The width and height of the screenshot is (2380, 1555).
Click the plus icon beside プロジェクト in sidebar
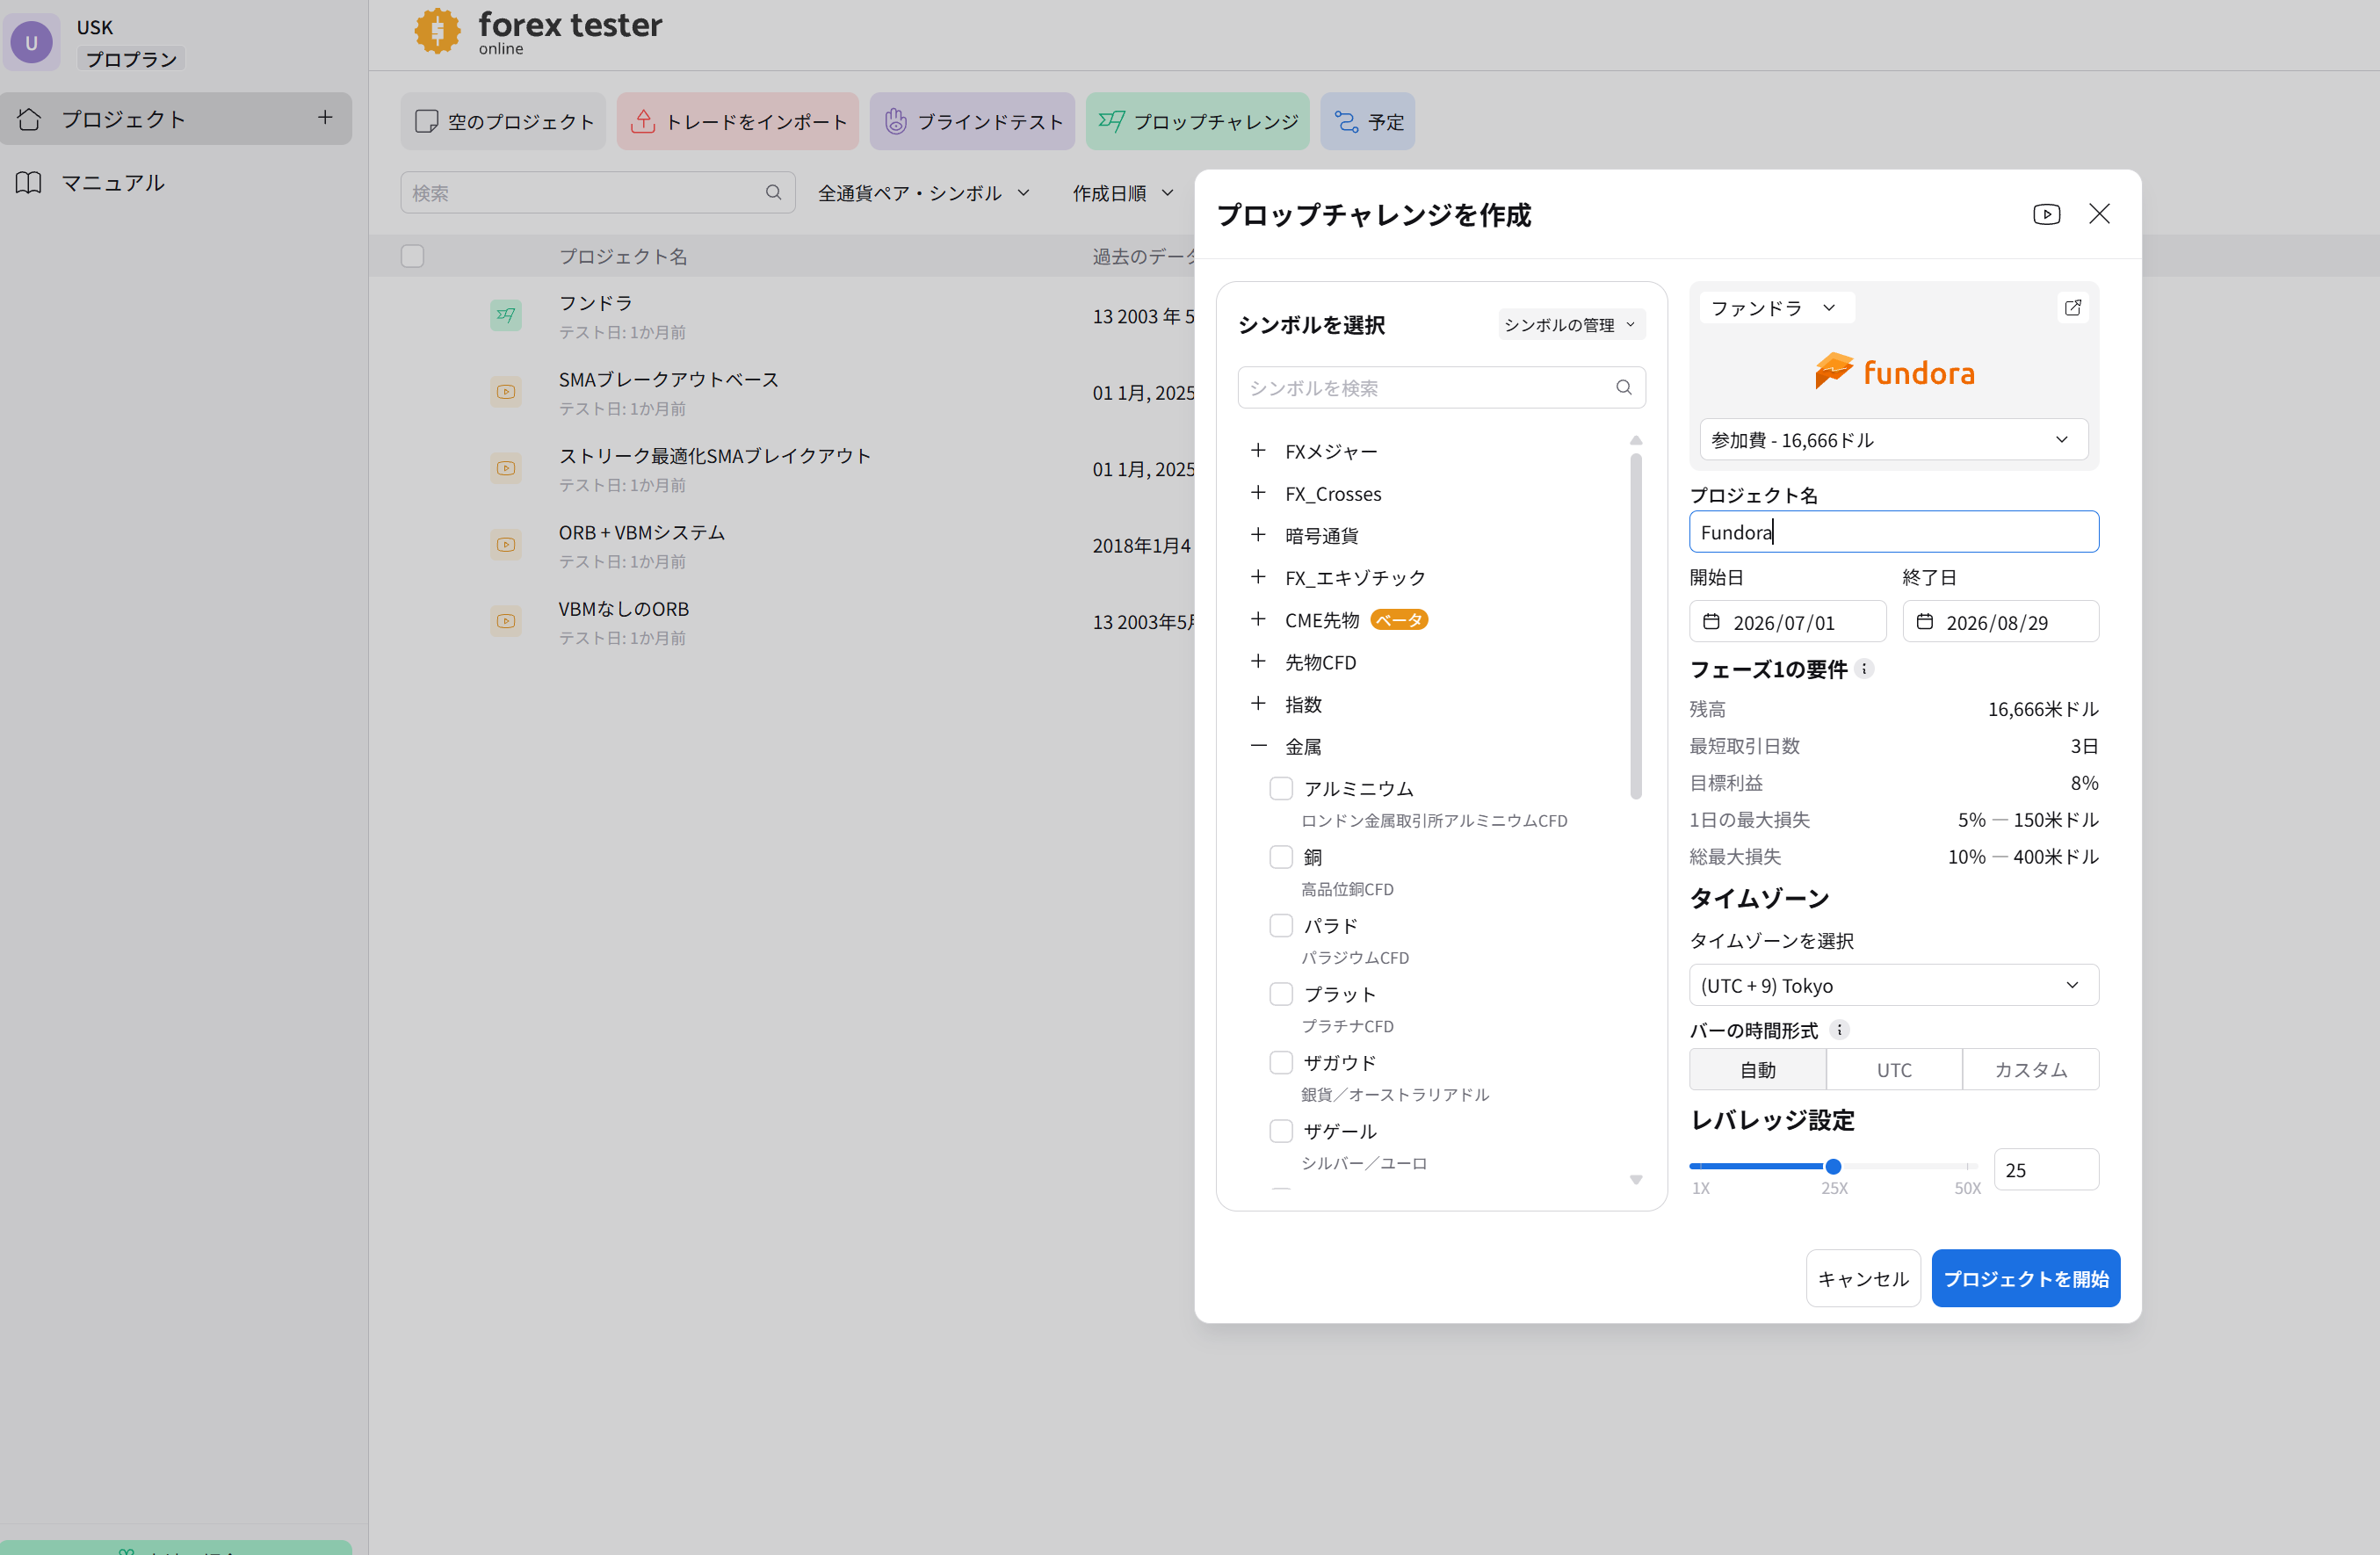(x=325, y=118)
